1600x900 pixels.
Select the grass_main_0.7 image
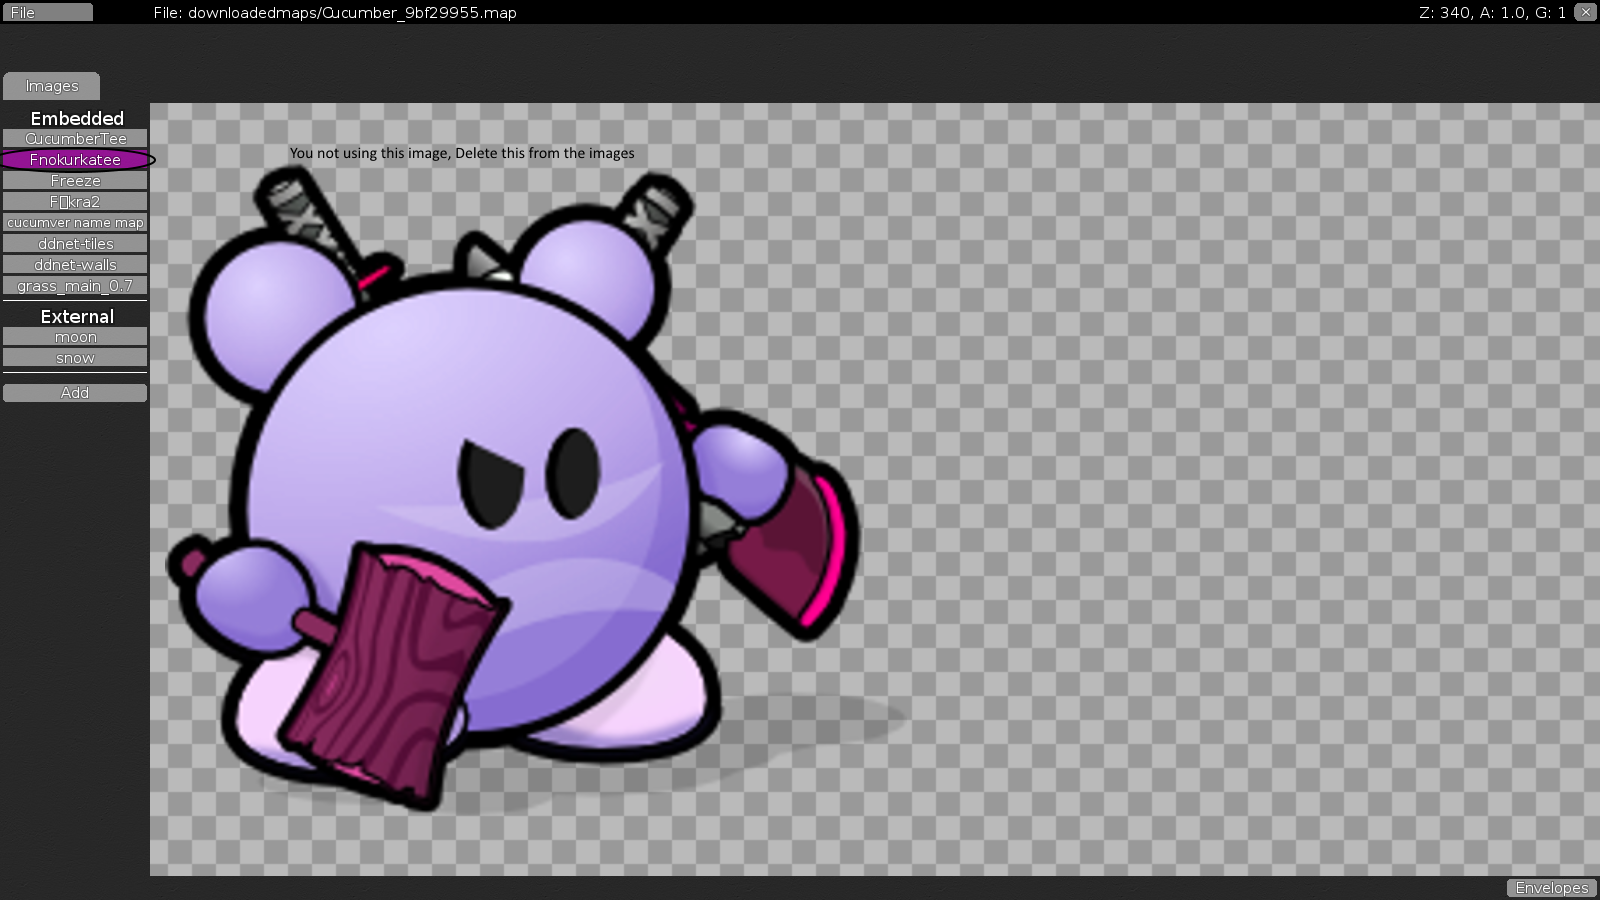tap(75, 285)
